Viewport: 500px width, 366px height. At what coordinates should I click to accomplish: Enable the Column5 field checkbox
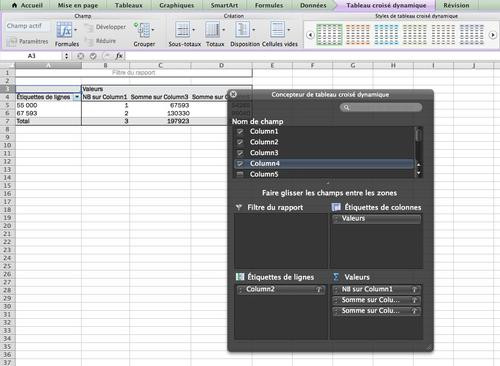(x=240, y=174)
